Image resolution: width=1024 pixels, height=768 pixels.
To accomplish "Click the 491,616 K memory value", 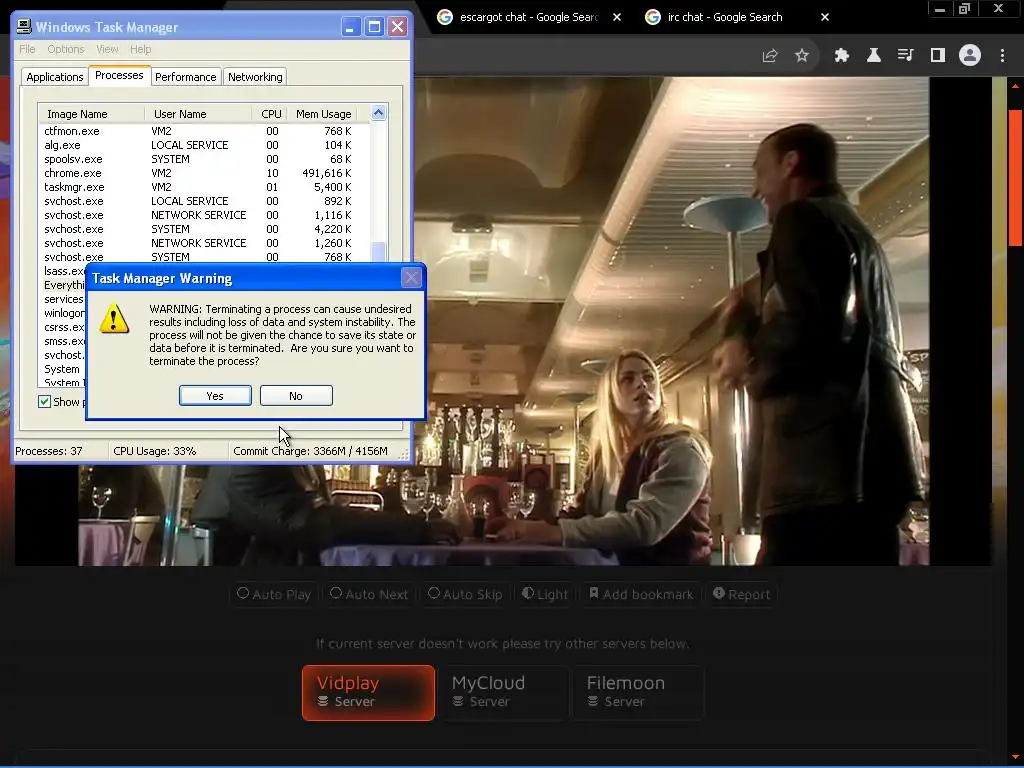I will 327,173.
